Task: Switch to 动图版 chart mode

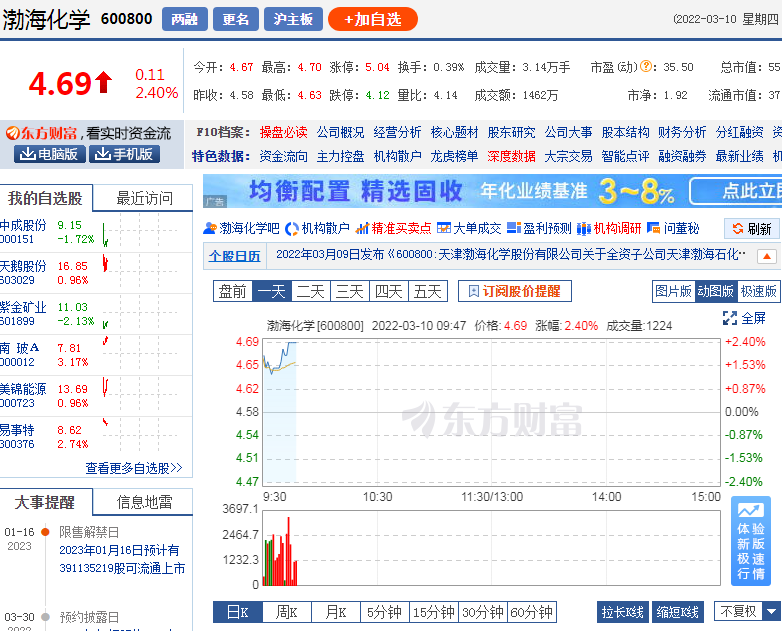Action: (716, 291)
